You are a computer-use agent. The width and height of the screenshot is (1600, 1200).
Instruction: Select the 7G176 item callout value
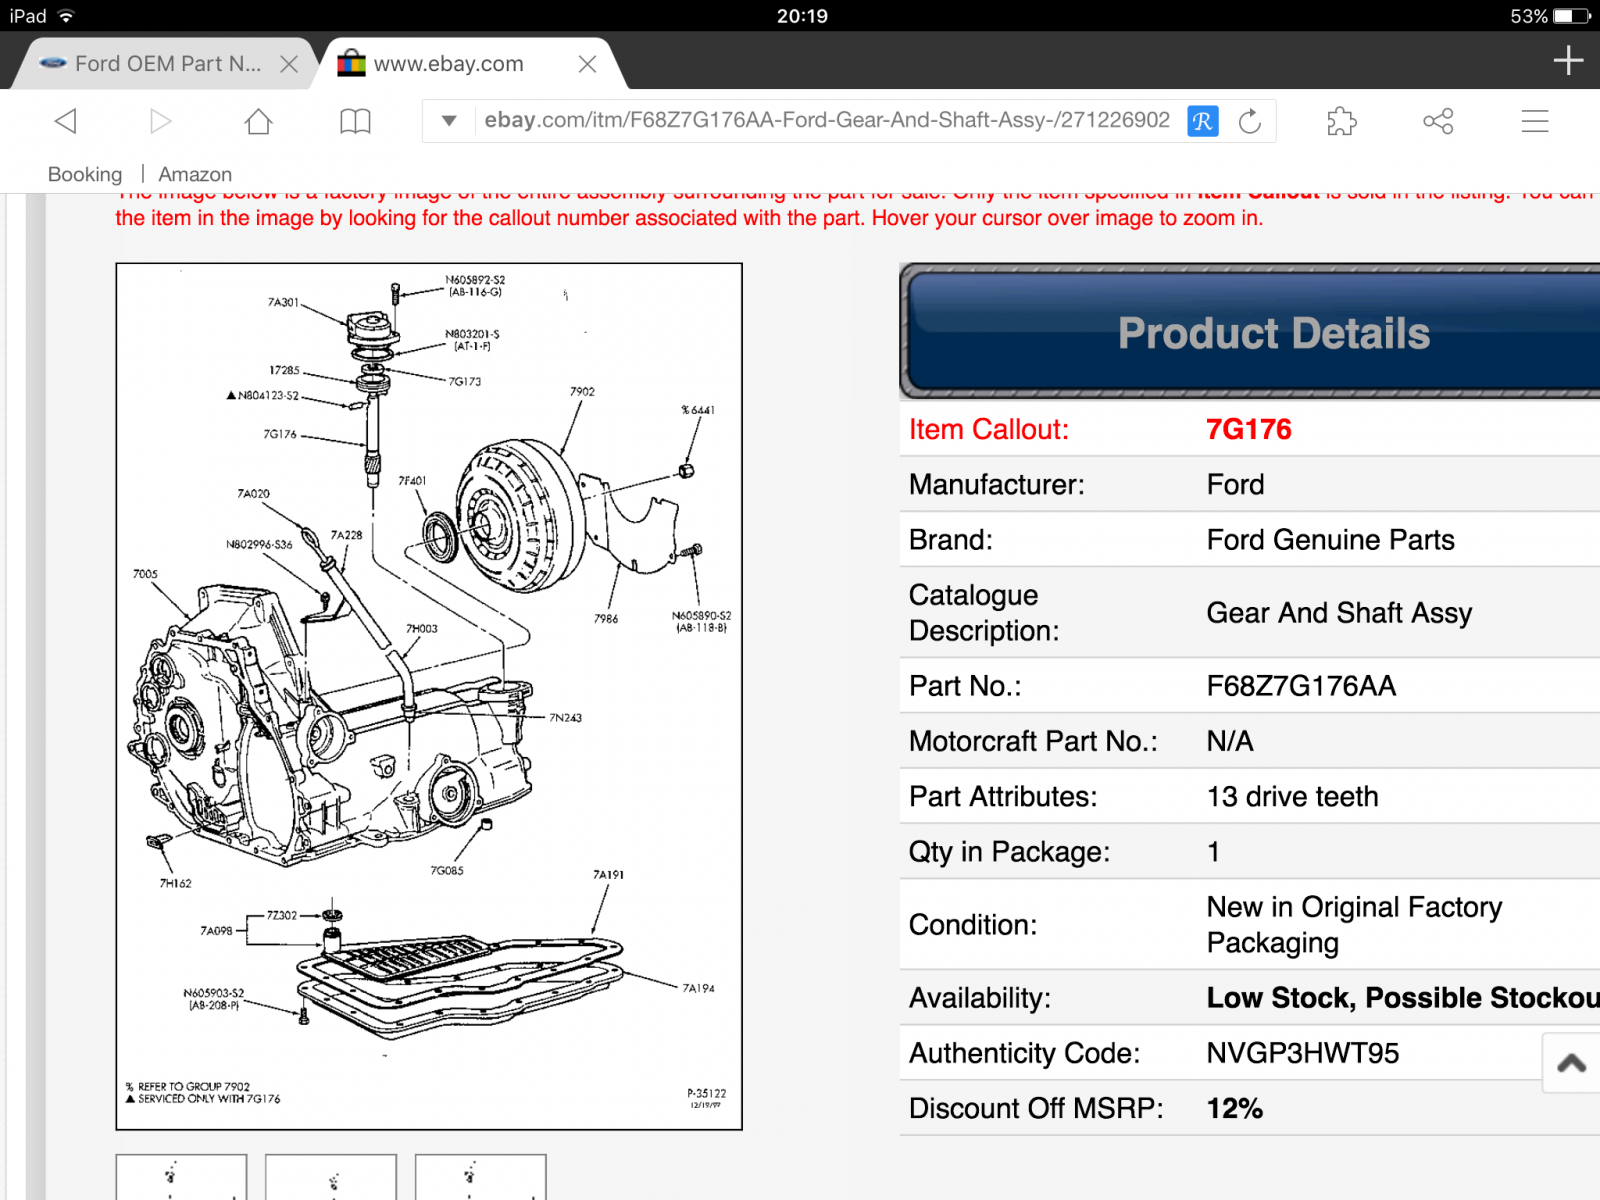point(1248,429)
